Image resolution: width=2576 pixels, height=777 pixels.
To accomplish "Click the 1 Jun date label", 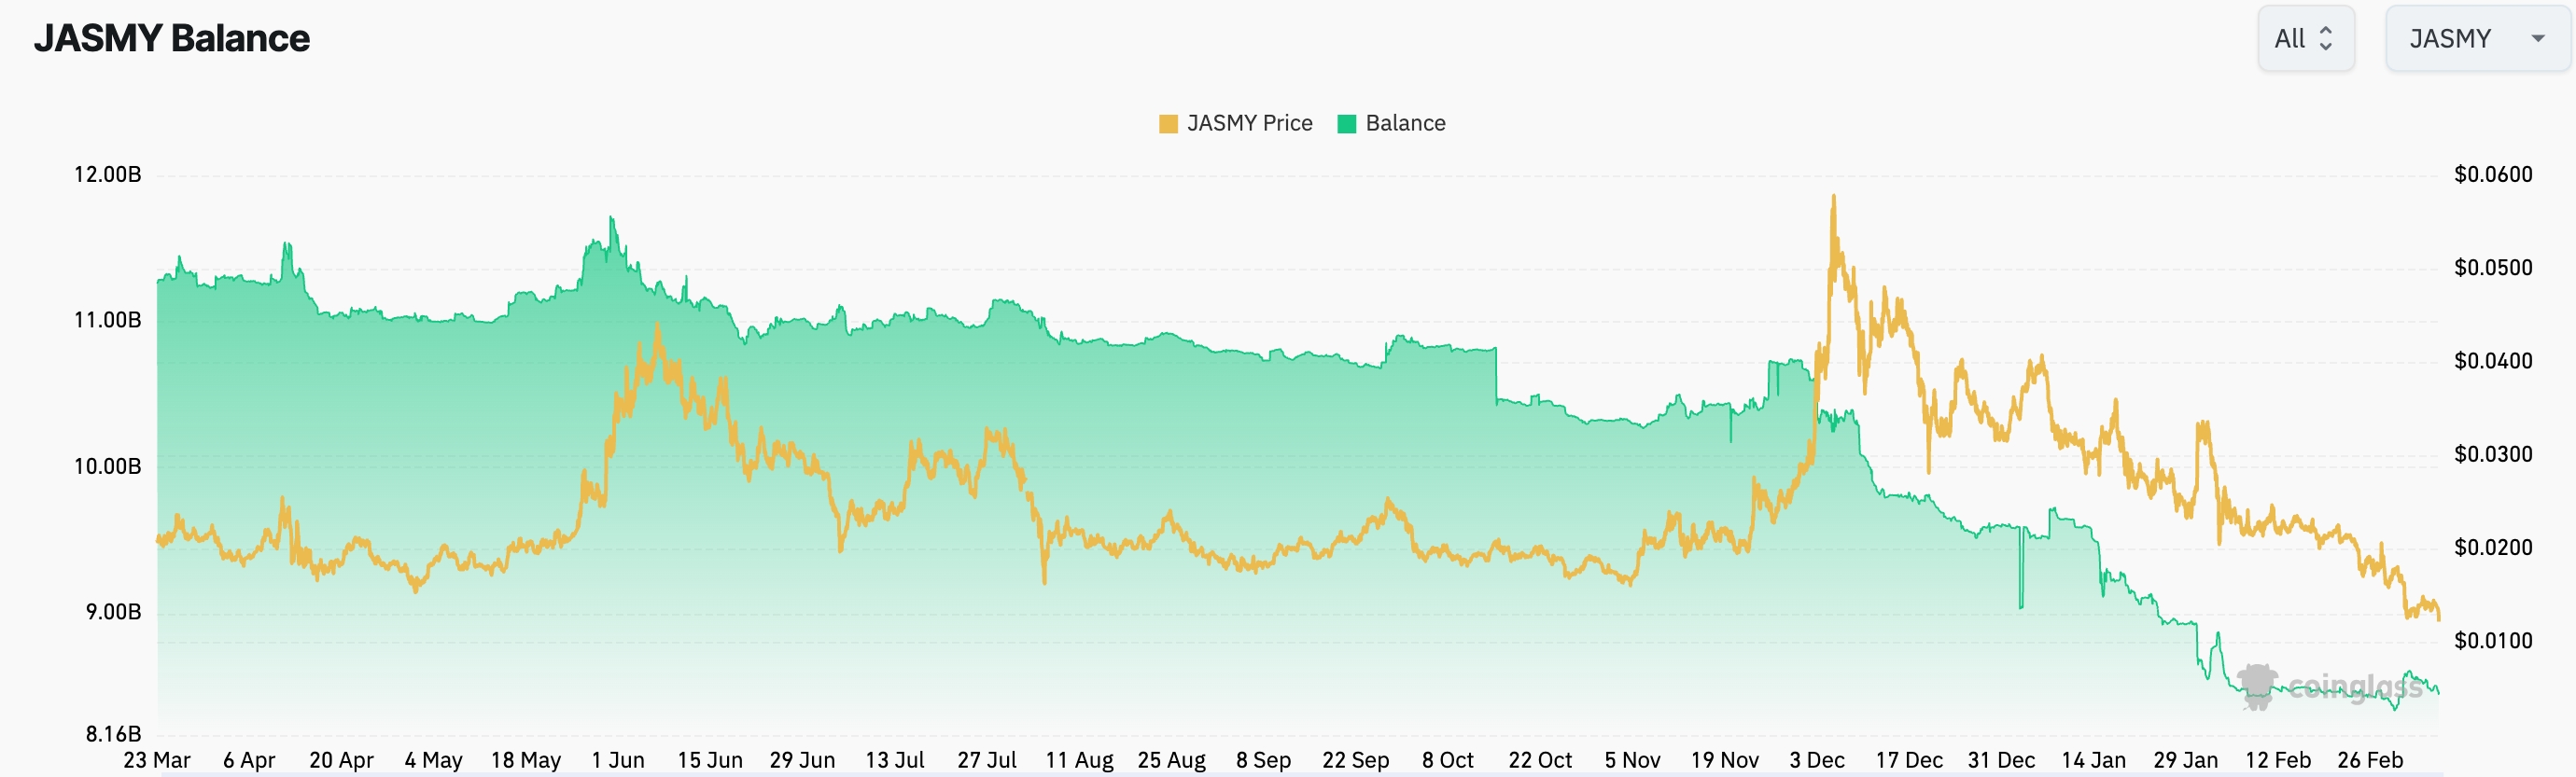I will coord(618,760).
